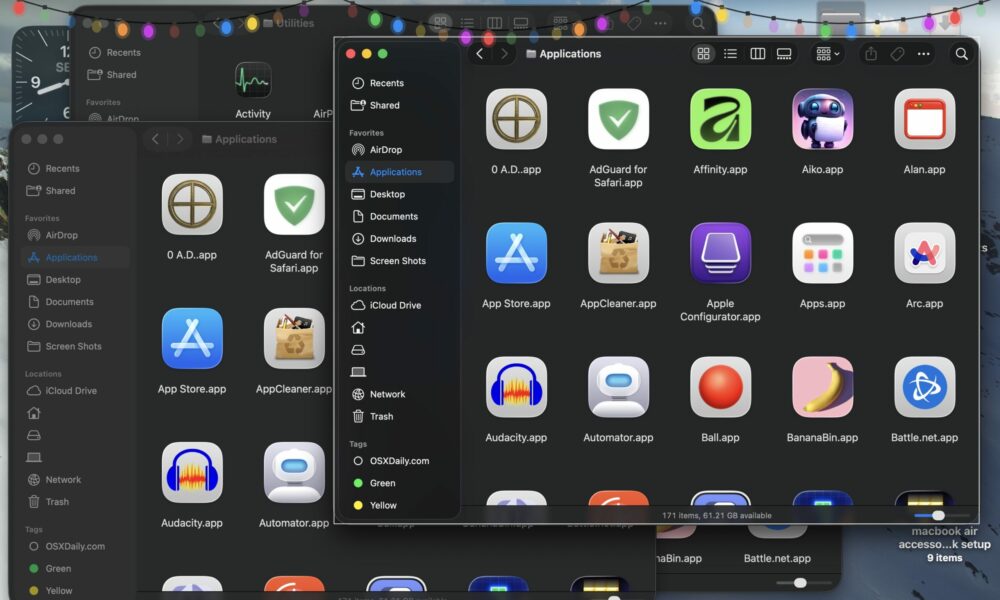The height and width of the screenshot is (600, 1000).
Task: Switch front window to column view
Action: 758,54
